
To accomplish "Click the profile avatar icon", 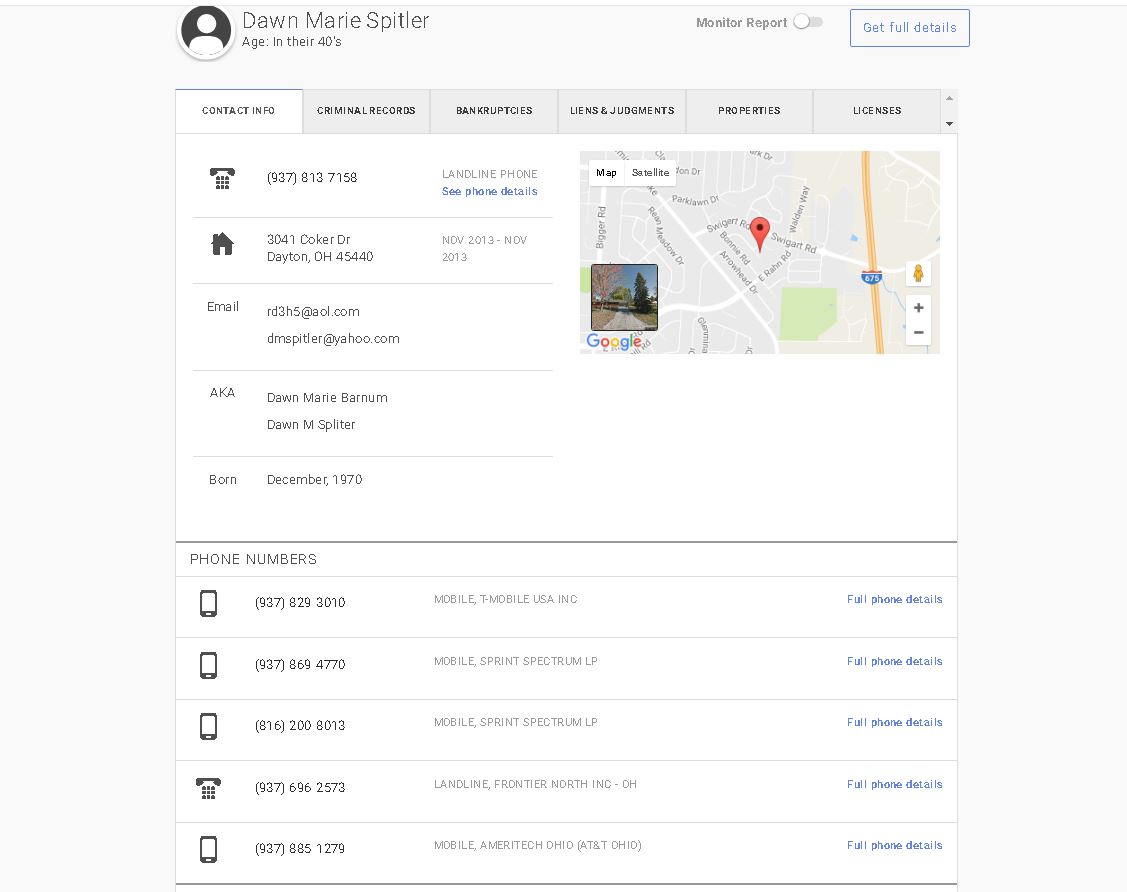I will point(206,31).
